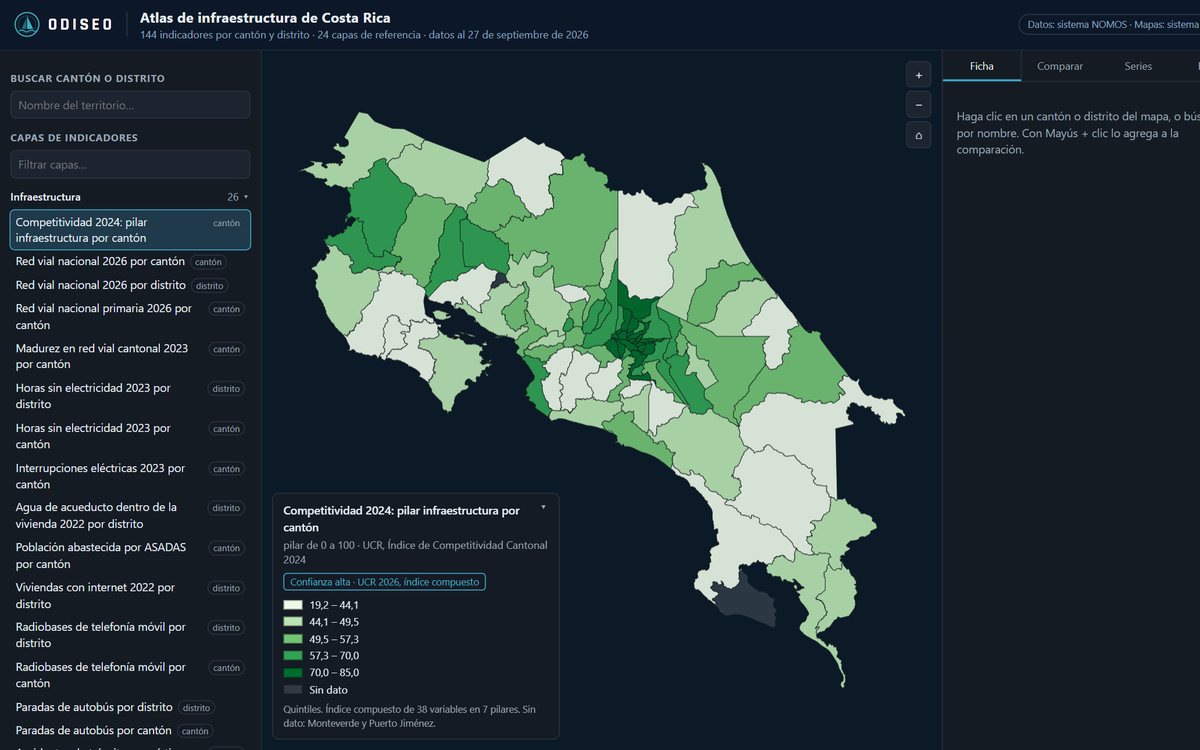1200x750 pixels.
Task: Open the Comparar tab
Action: [x=1060, y=66]
